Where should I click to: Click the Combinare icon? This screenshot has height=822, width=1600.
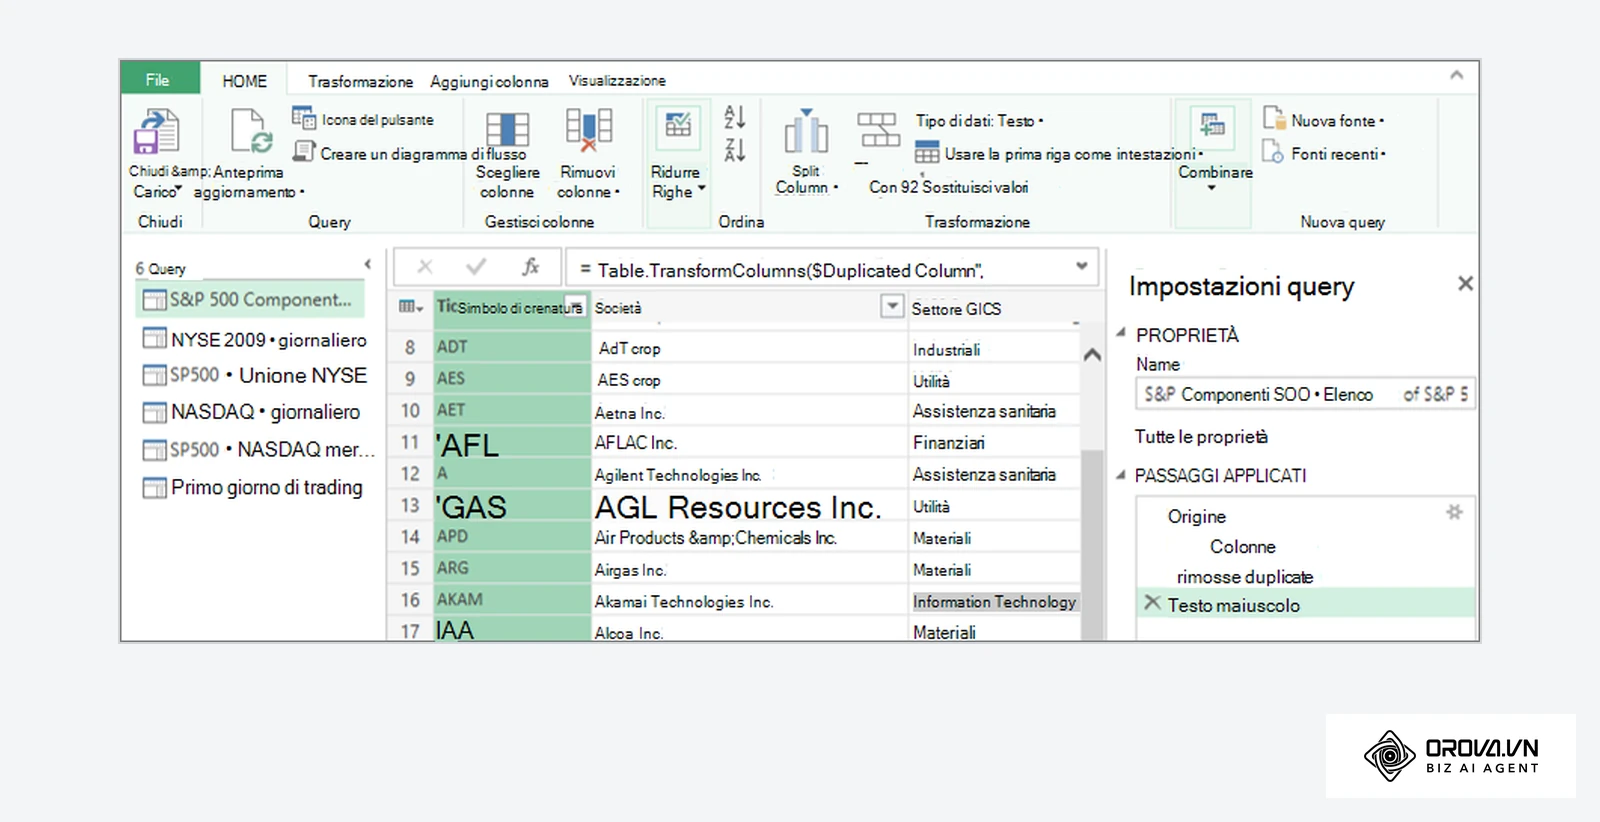coord(1213,125)
